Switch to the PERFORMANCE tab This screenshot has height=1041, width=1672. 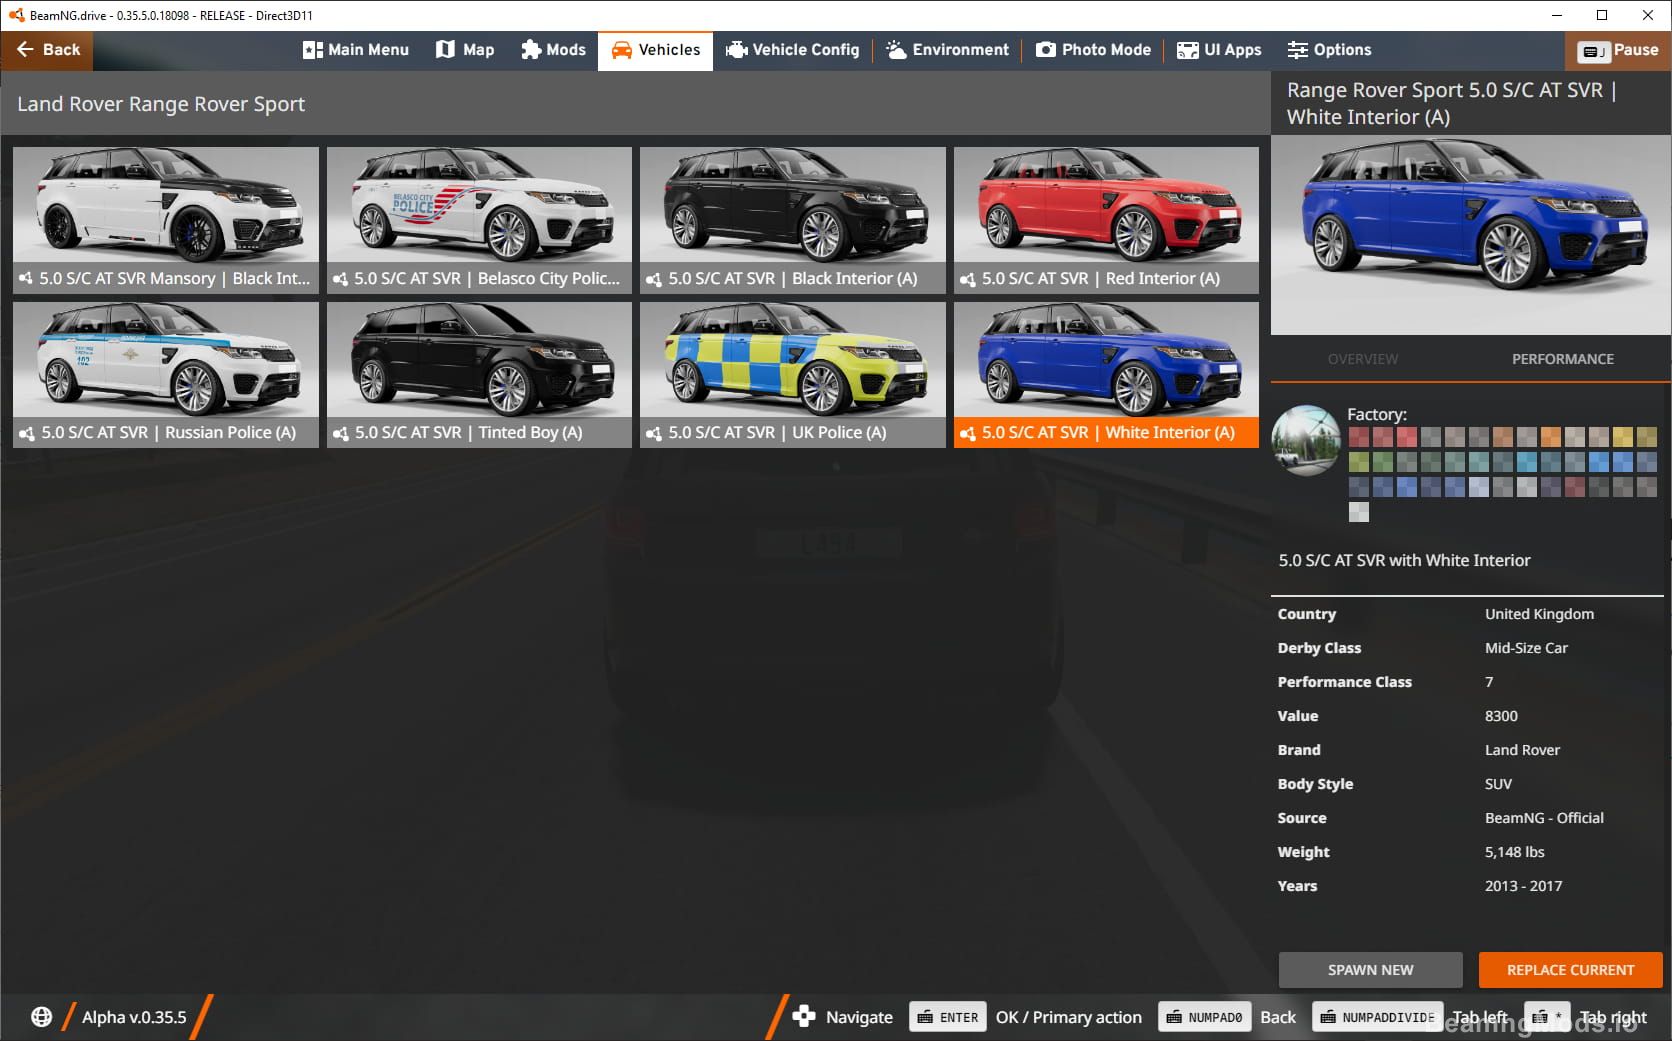pos(1562,359)
